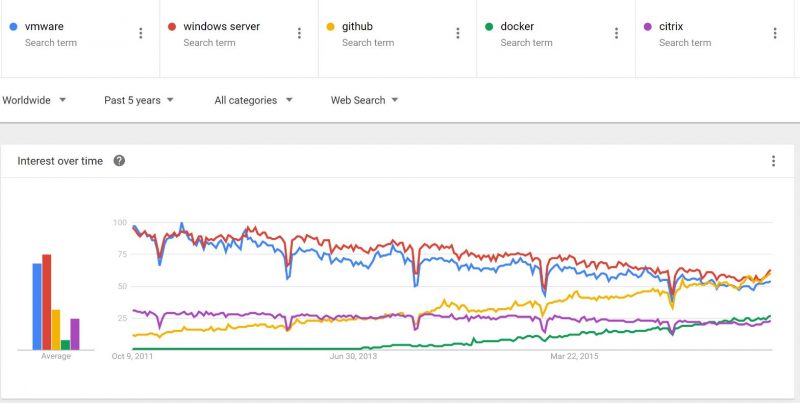Click the red average bar in the chart
The height and width of the screenshot is (403, 800).
pos(46,302)
